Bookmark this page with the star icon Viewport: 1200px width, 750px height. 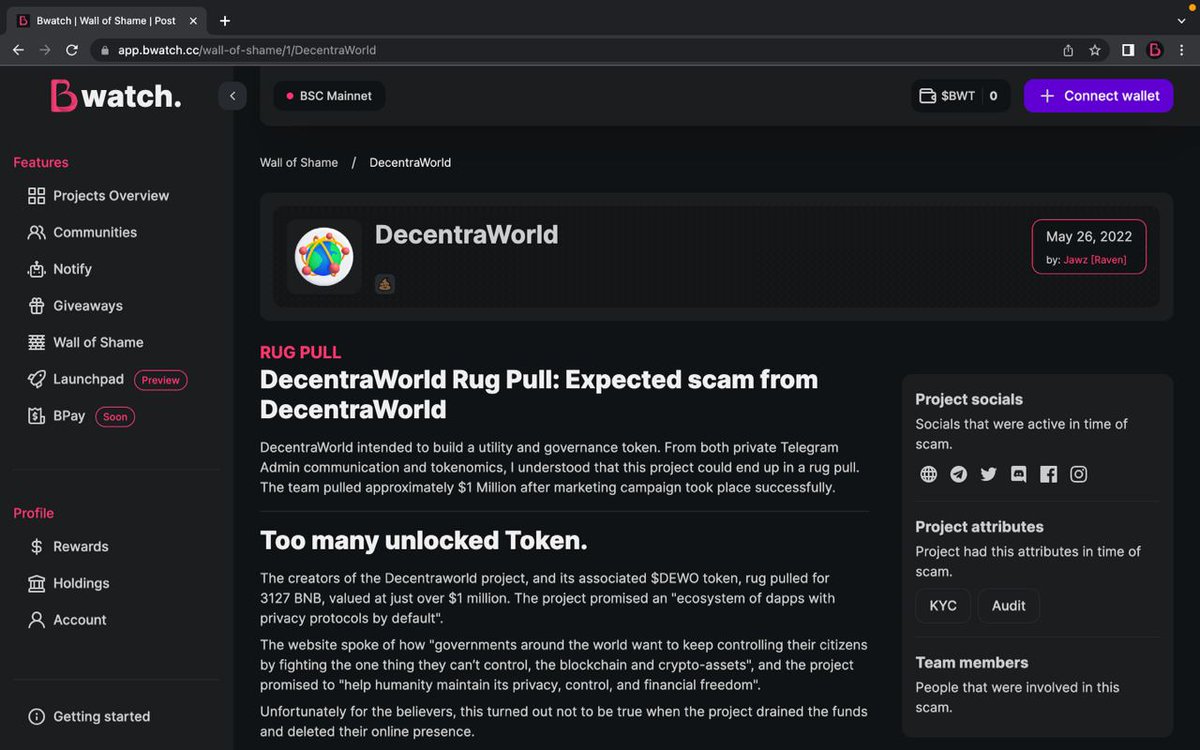1095,50
